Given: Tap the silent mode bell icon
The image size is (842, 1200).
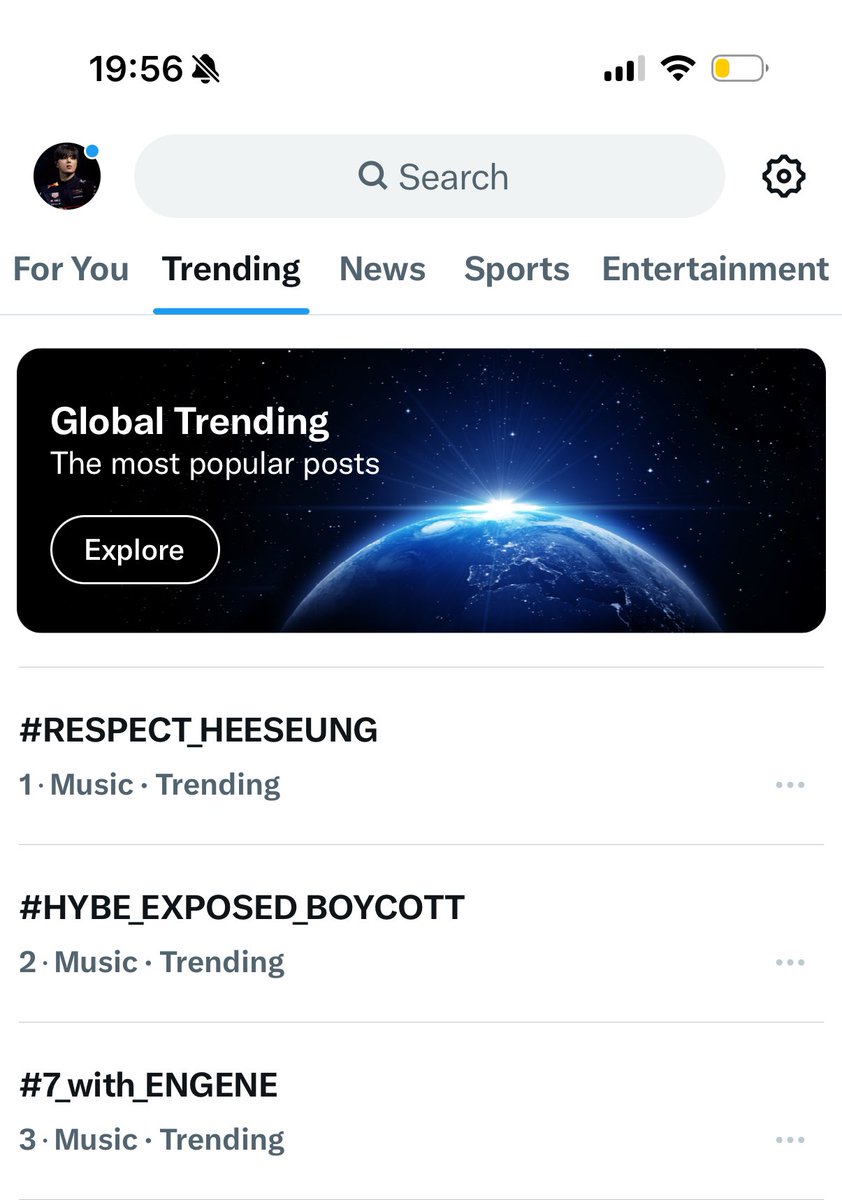Looking at the screenshot, I should [x=205, y=69].
